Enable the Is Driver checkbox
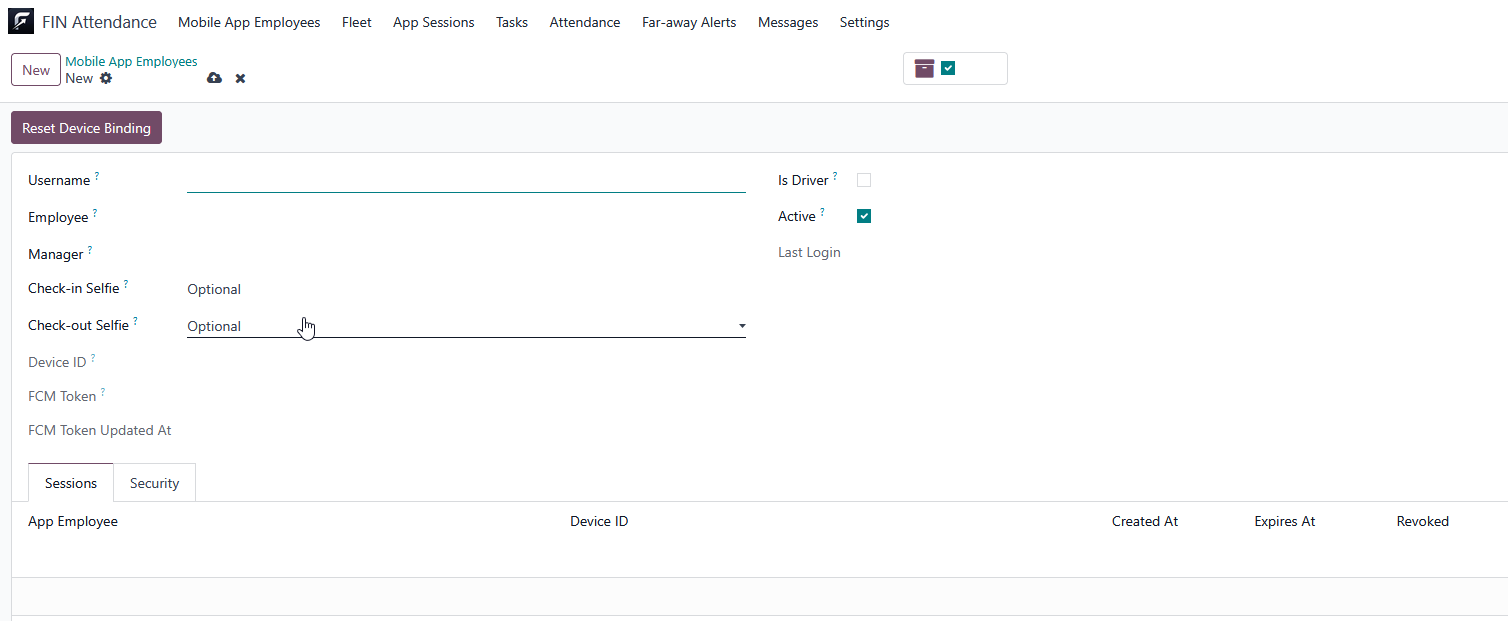 tap(864, 180)
